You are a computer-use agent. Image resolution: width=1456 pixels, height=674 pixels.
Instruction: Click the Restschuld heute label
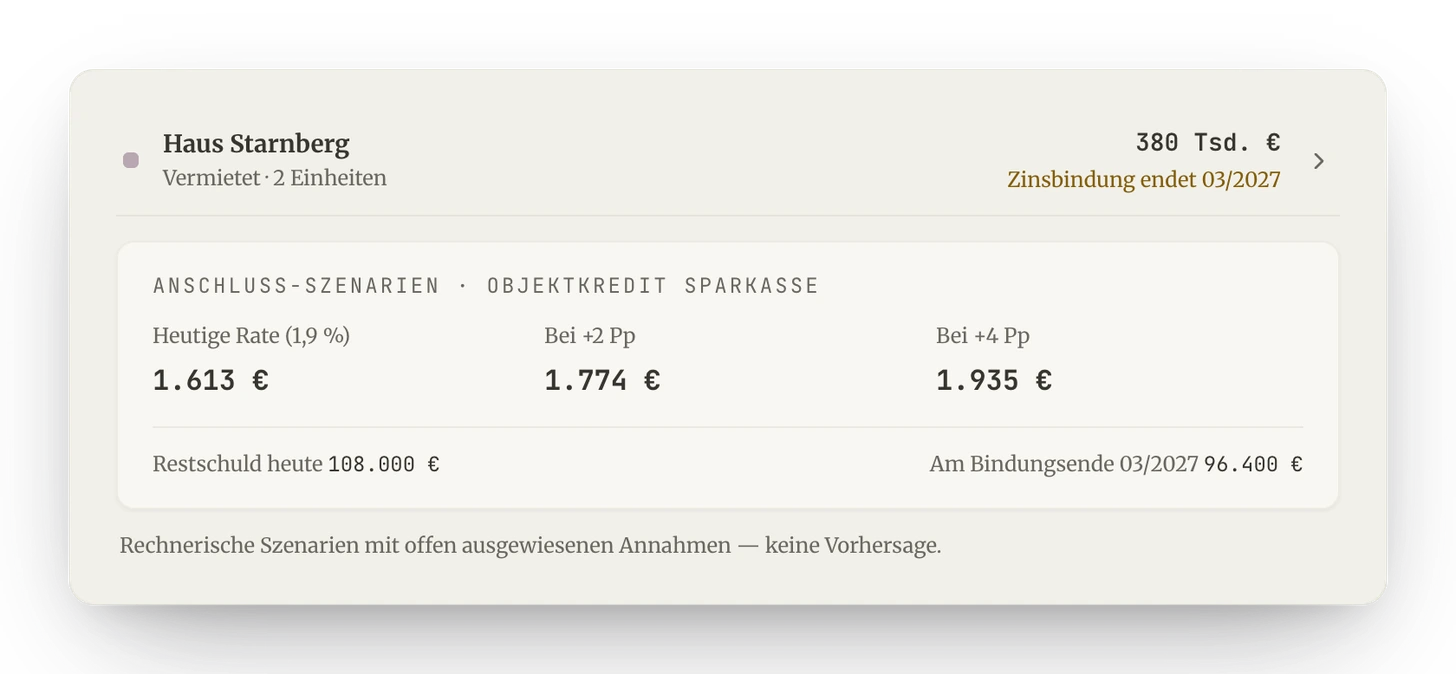pyautogui.click(x=238, y=464)
